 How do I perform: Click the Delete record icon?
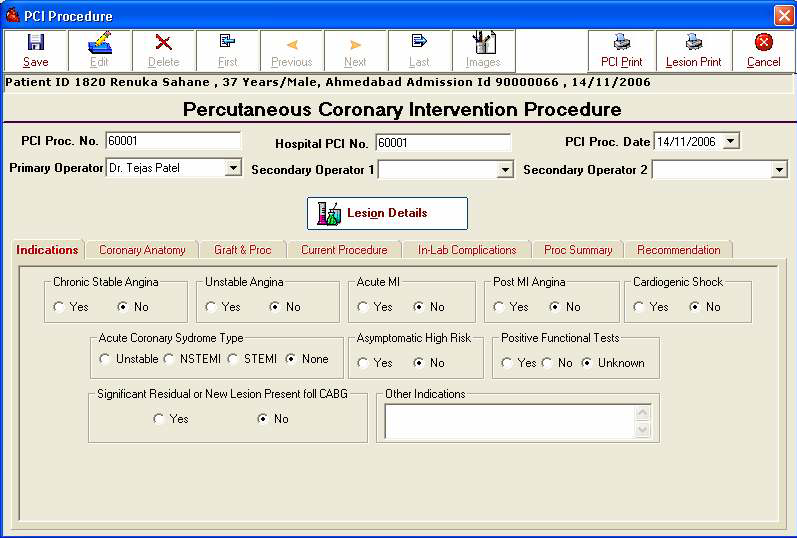click(164, 43)
